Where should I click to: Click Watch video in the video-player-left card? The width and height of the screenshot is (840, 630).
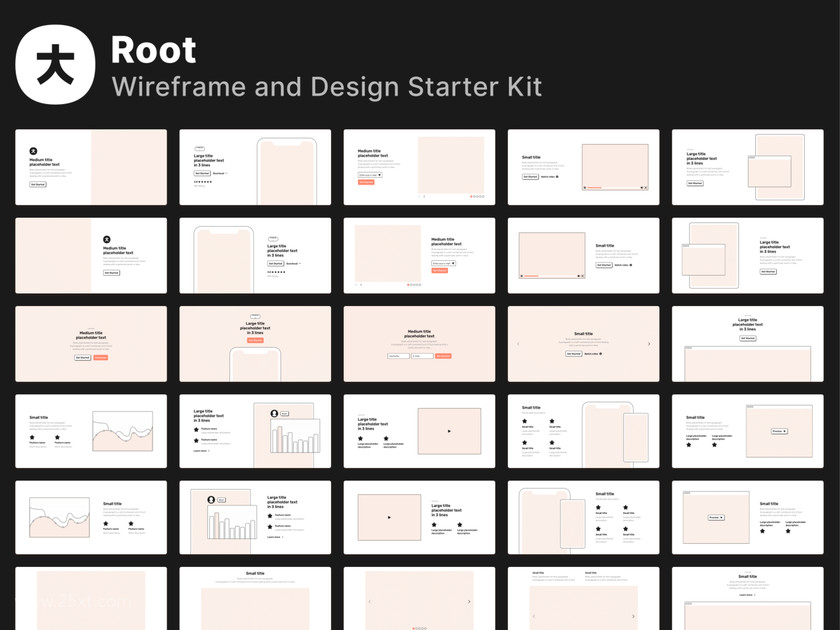(x=623, y=265)
